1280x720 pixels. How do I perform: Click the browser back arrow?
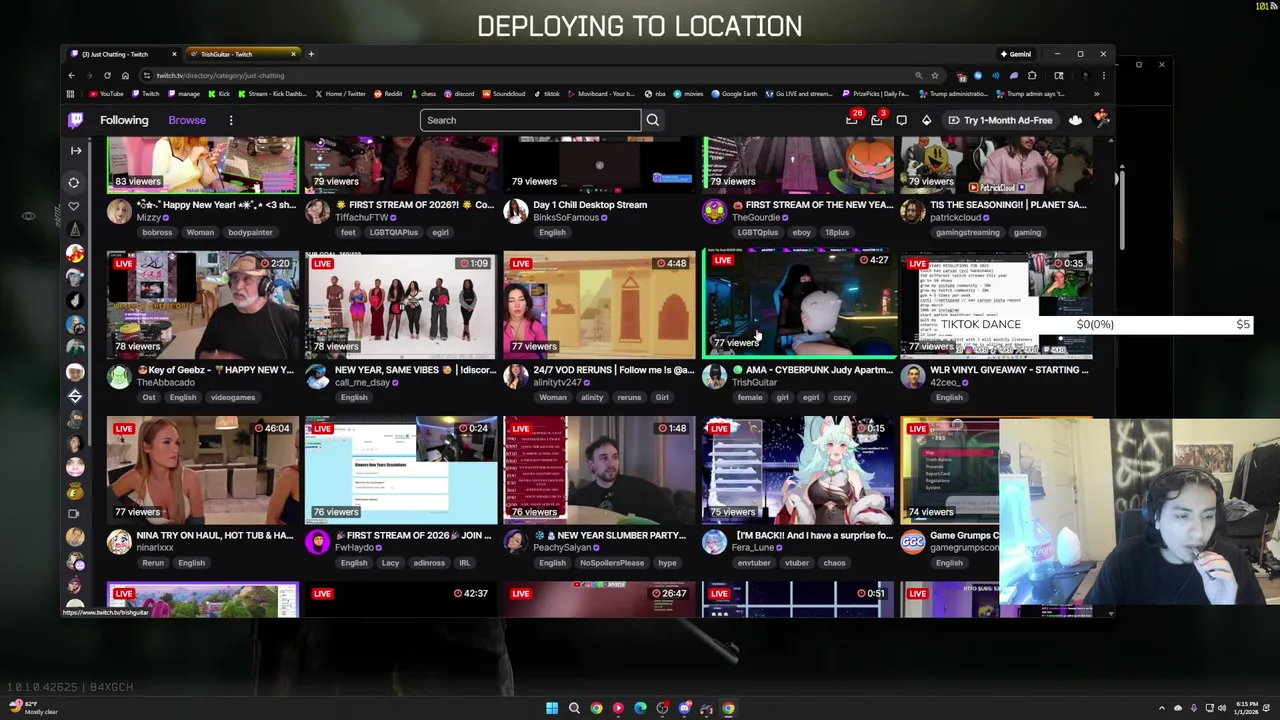pos(71,75)
